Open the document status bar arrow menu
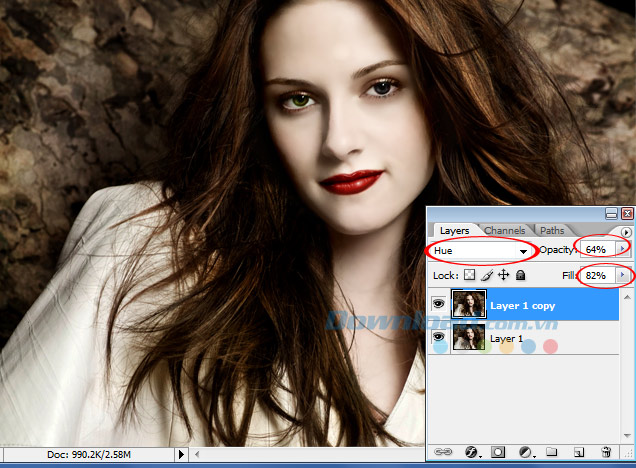 coord(181,455)
